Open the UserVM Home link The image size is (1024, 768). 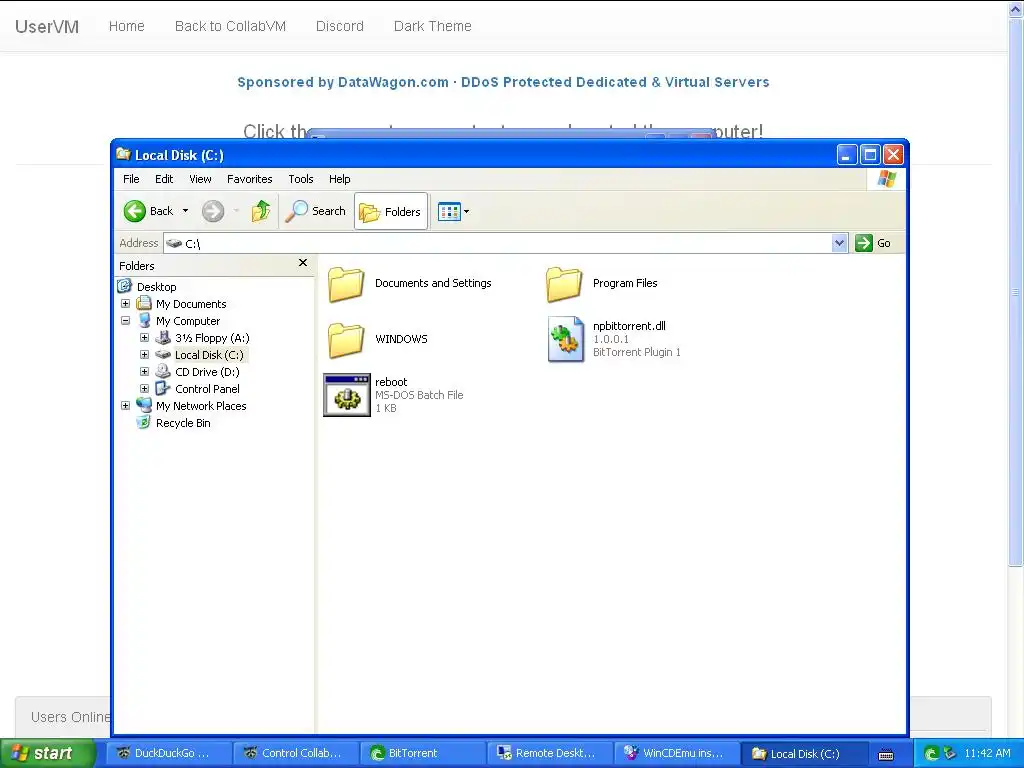point(126,26)
